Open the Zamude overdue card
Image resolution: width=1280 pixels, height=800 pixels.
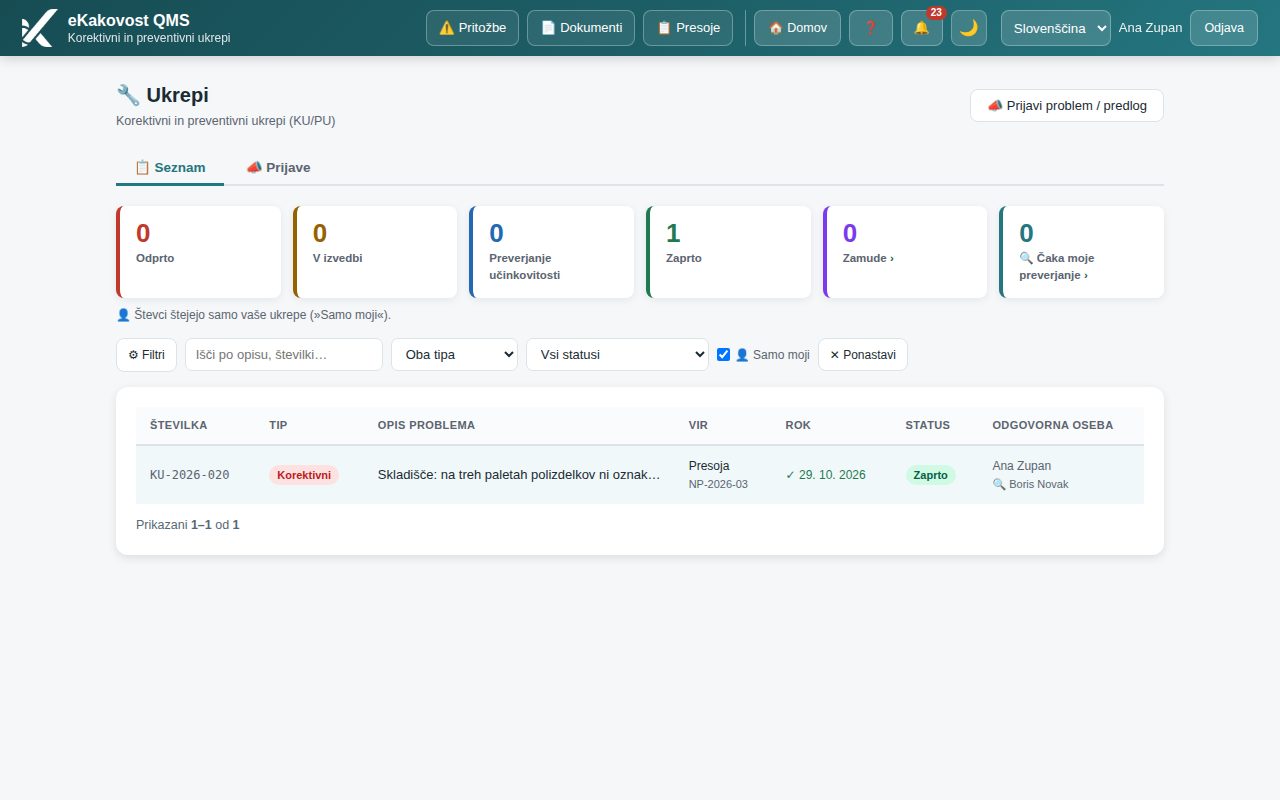click(905, 252)
